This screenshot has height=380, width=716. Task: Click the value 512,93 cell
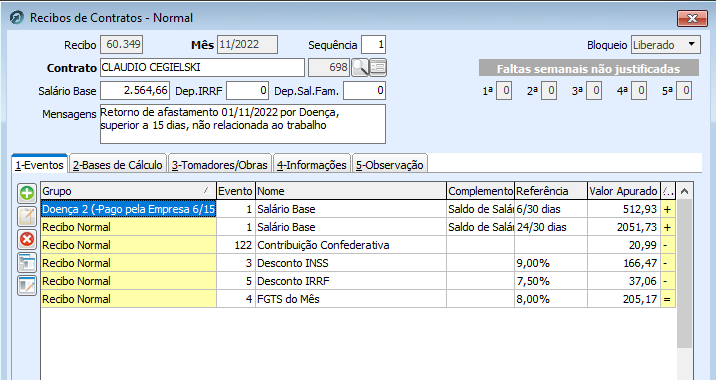(x=624, y=209)
